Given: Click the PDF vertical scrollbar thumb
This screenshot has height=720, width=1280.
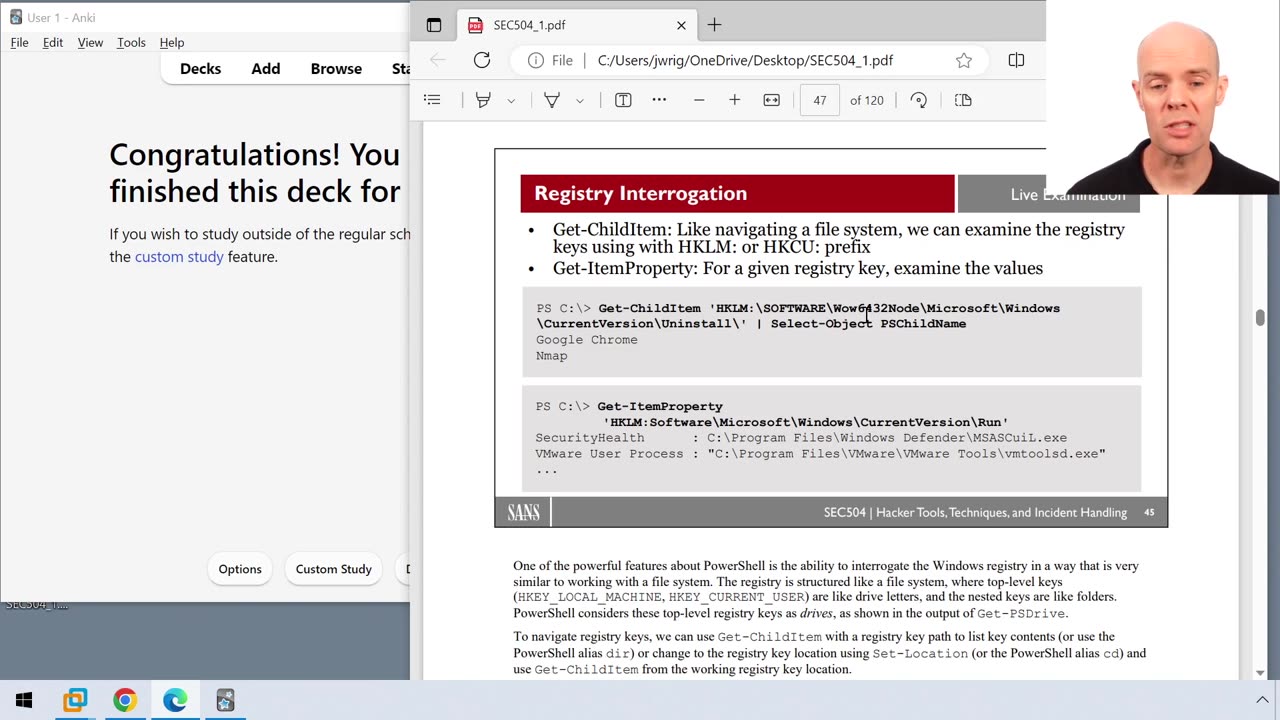Looking at the screenshot, I should click(x=1260, y=318).
